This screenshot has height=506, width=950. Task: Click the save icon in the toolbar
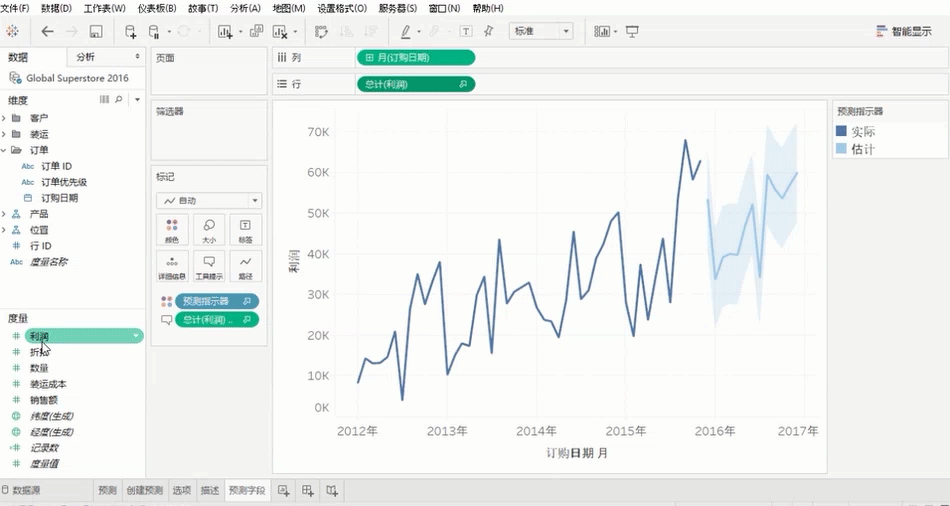(96, 32)
